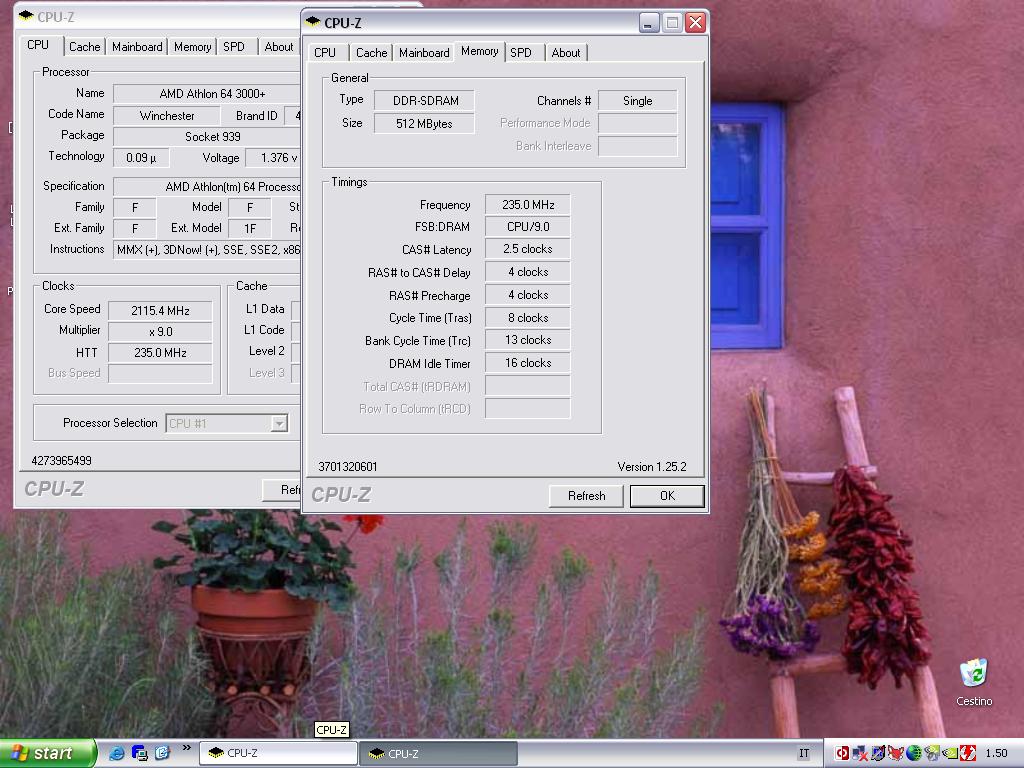Click the RAS# to CAS# Delay value

click(528, 272)
